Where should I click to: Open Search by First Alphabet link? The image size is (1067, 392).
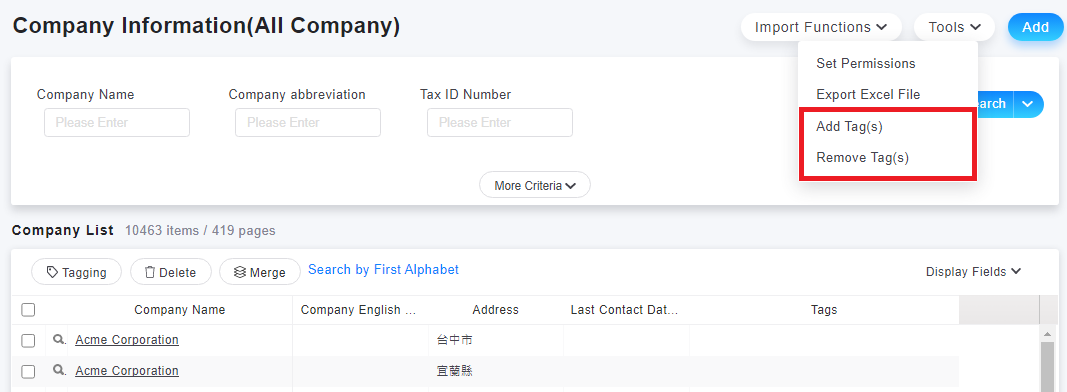coord(384,270)
